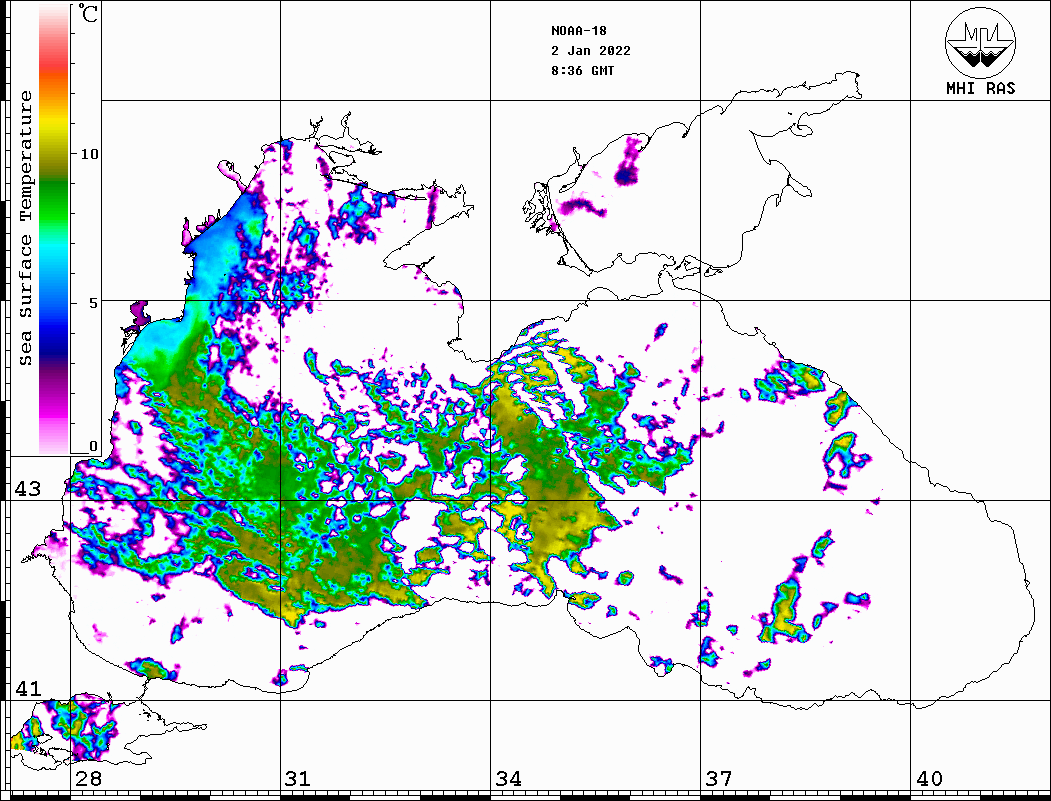Click latitude label 41

pos(27,688)
